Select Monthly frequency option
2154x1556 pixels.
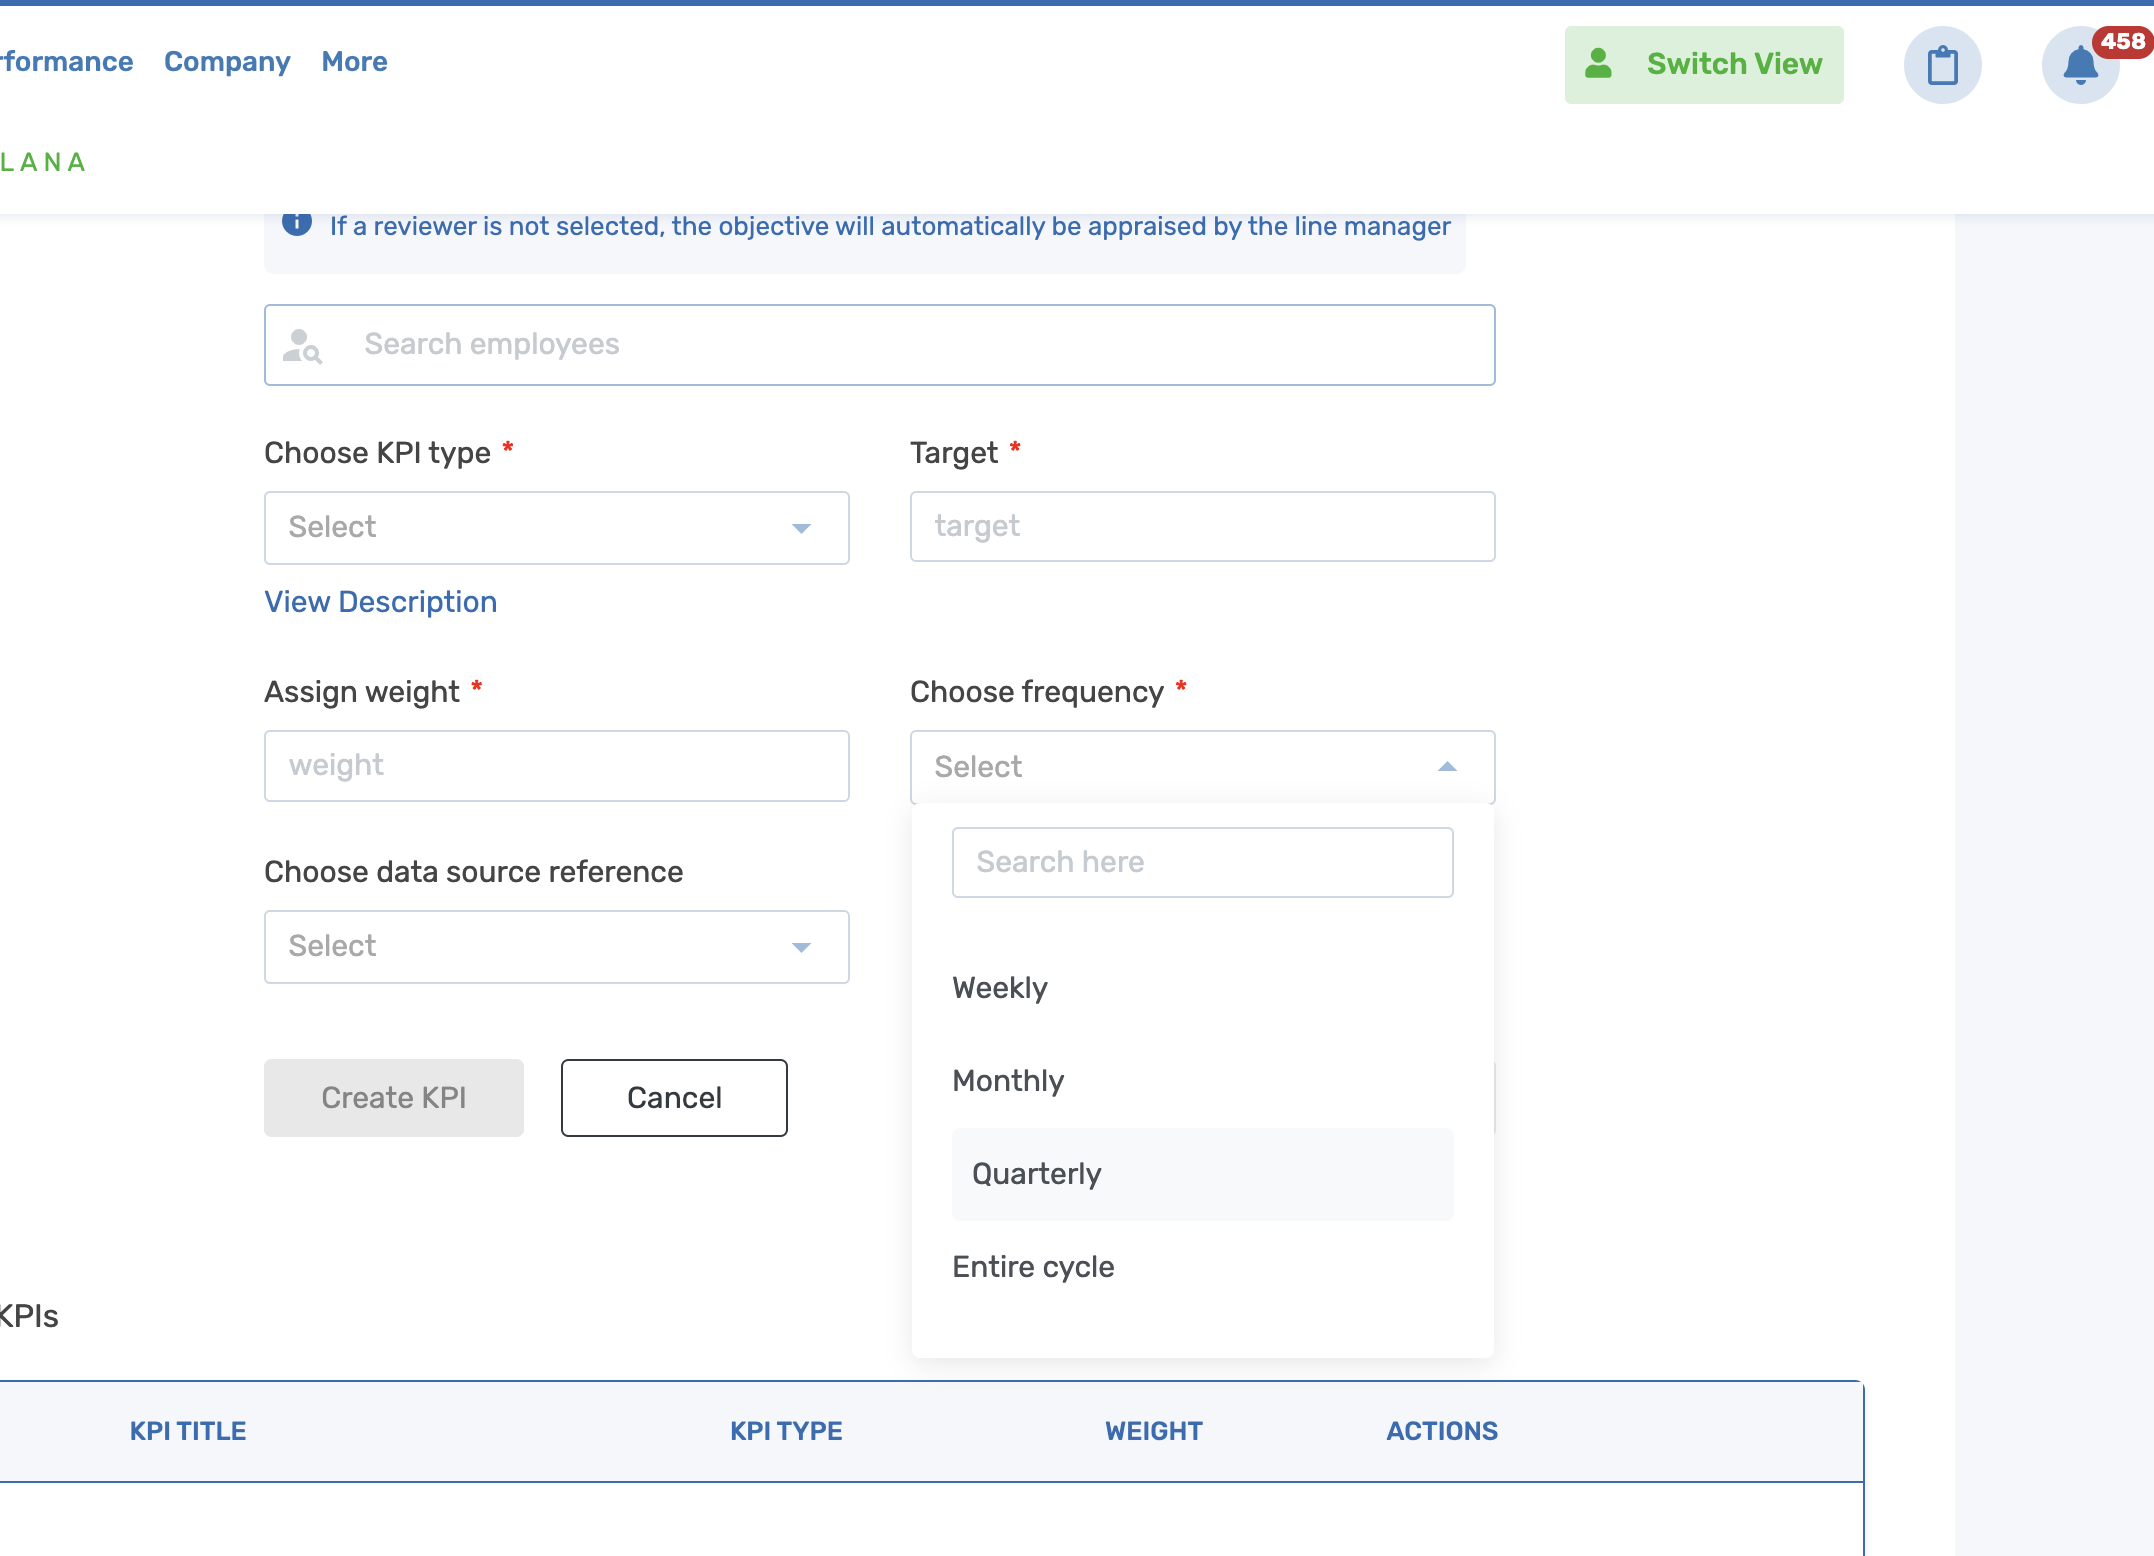point(1008,1081)
